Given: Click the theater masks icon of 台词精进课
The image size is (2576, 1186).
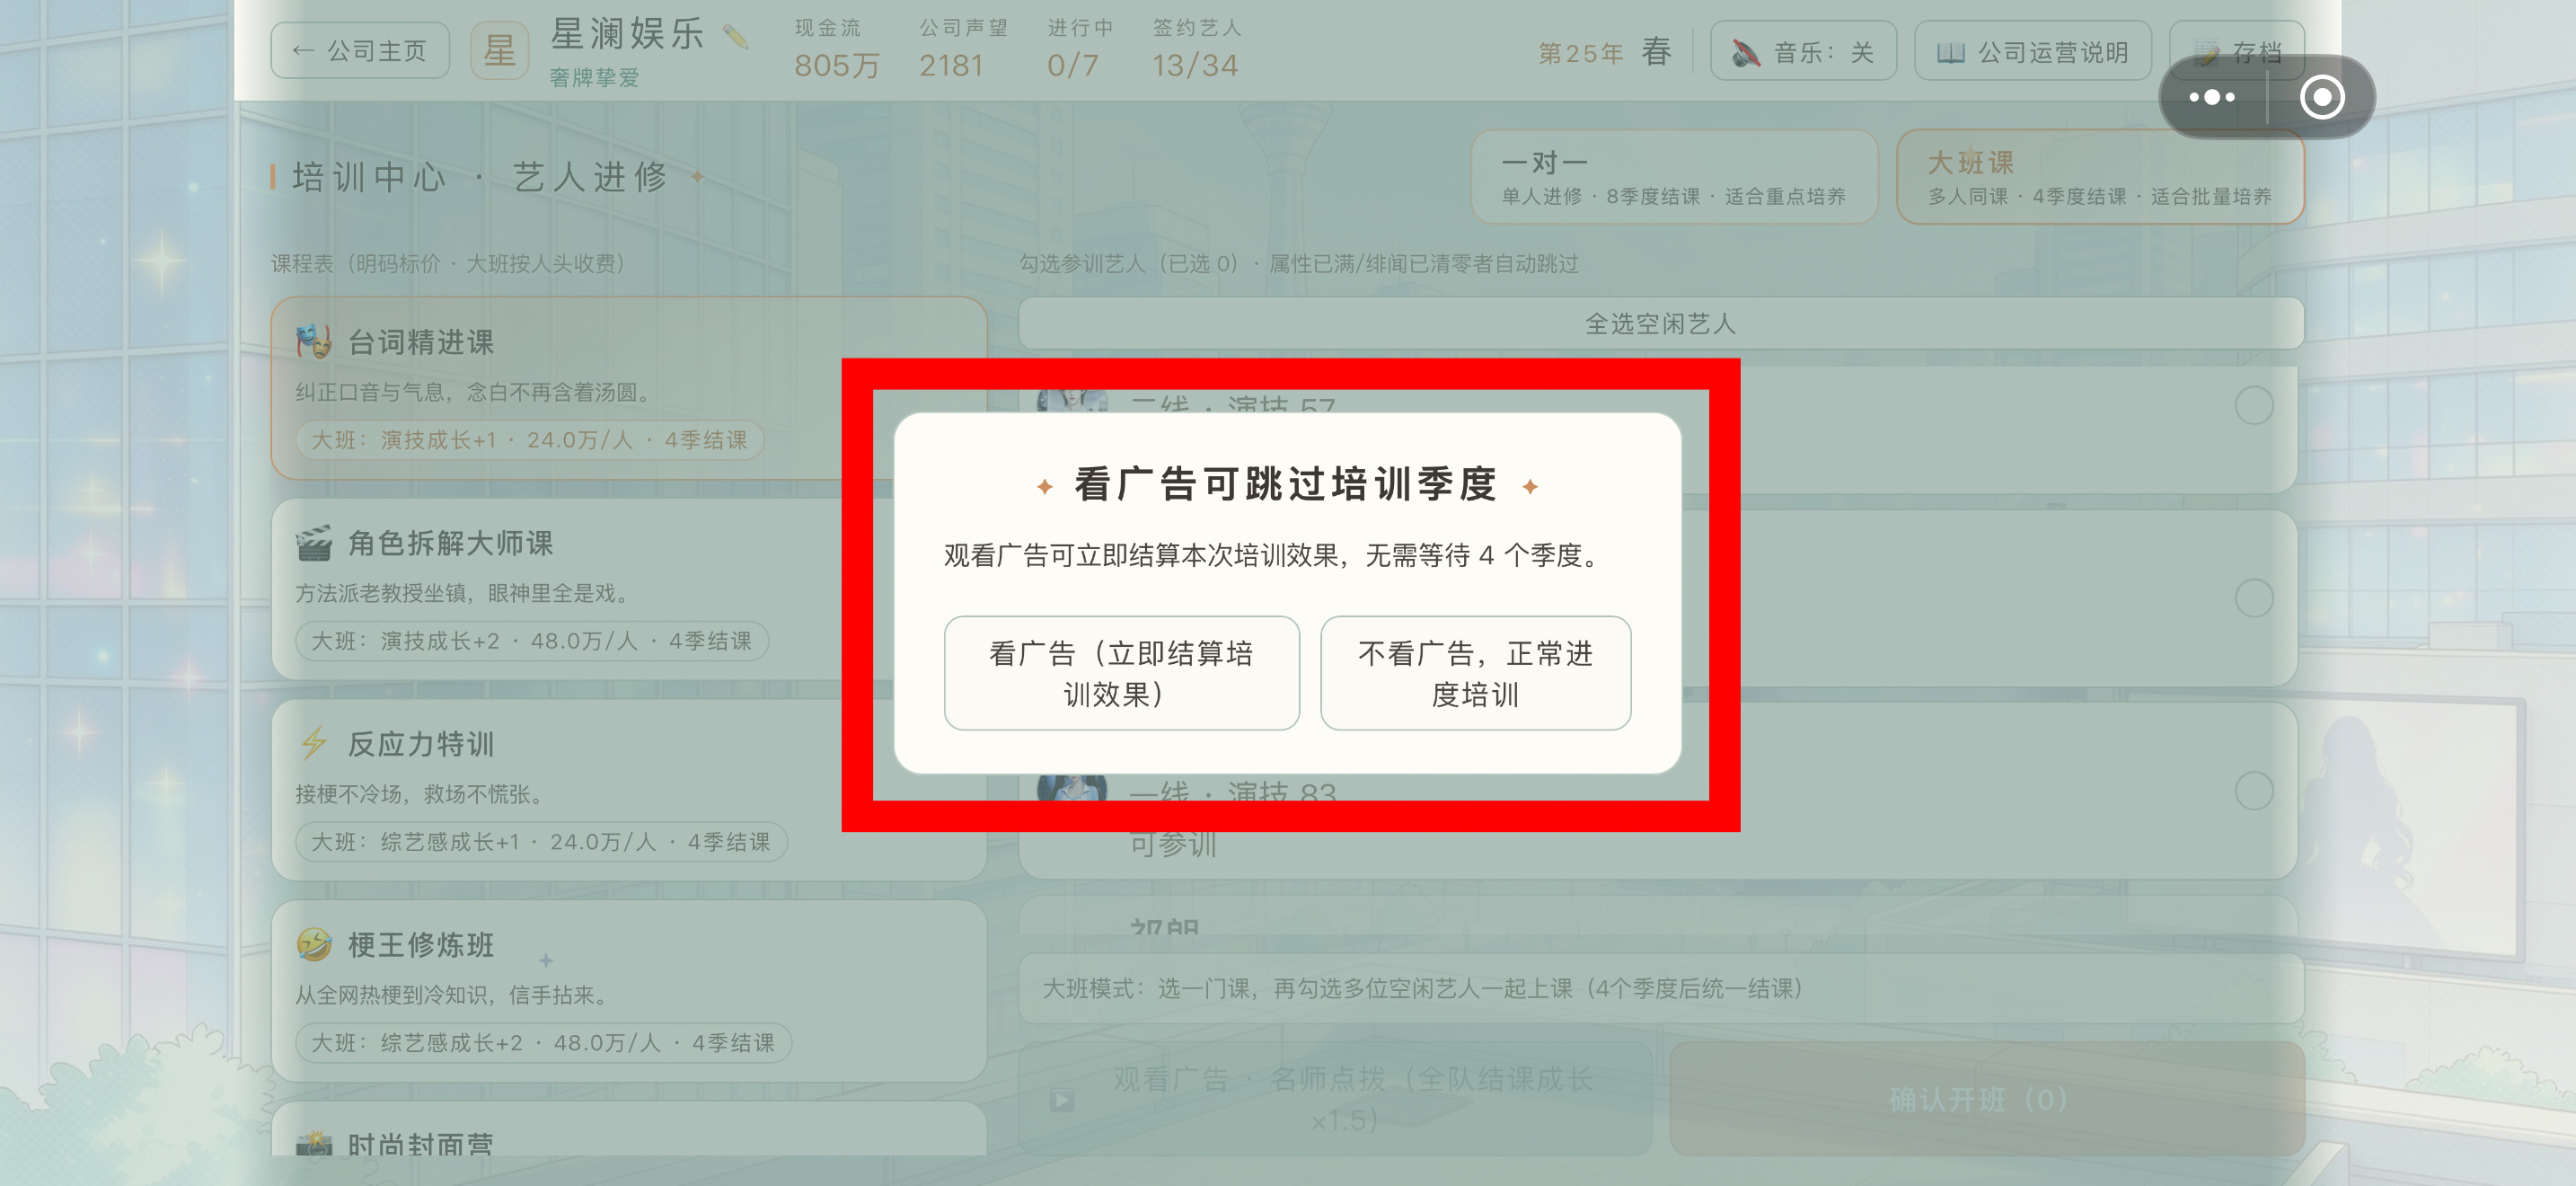Looking at the screenshot, I should [x=314, y=342].
